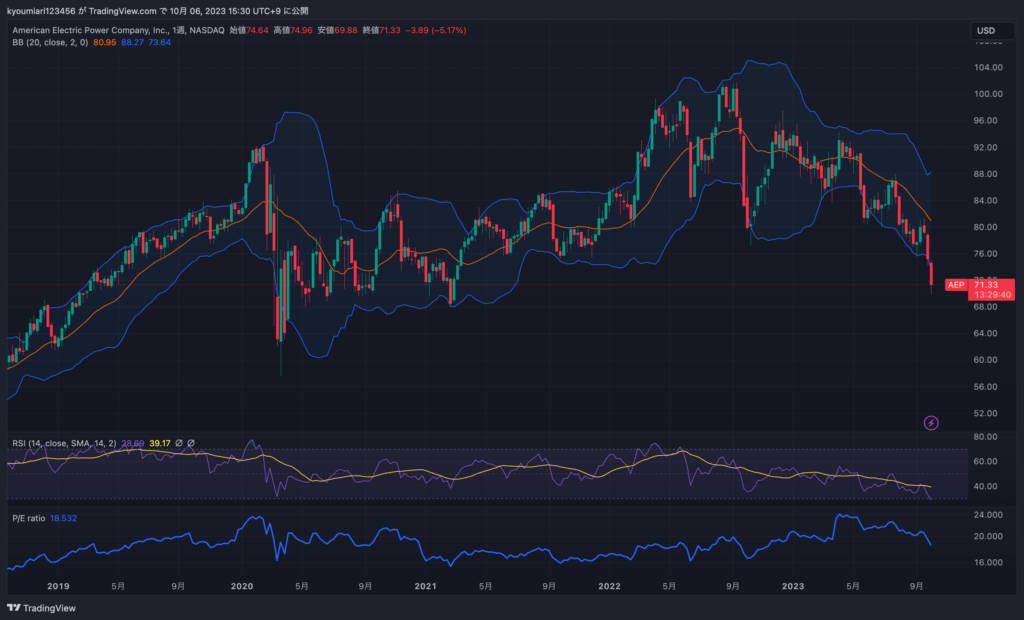Click the 2022 label on time axis
Image resolution: width=1024 pixels, height=620 pixels.
[x=609, y=586]
